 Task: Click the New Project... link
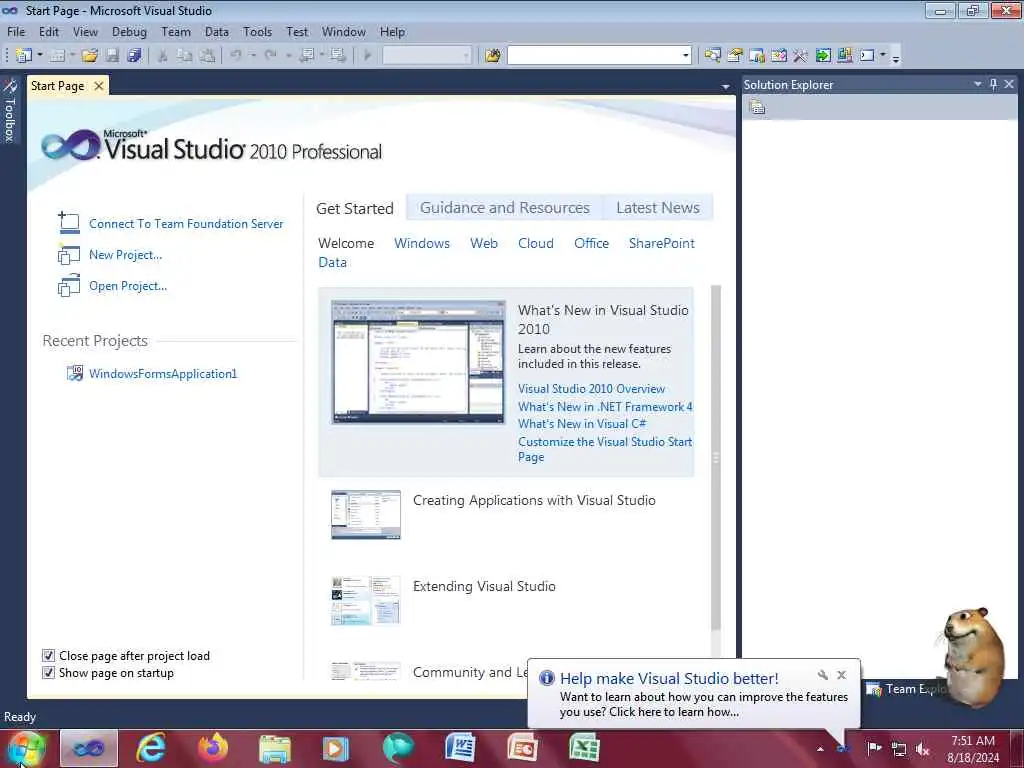(125, 255)
